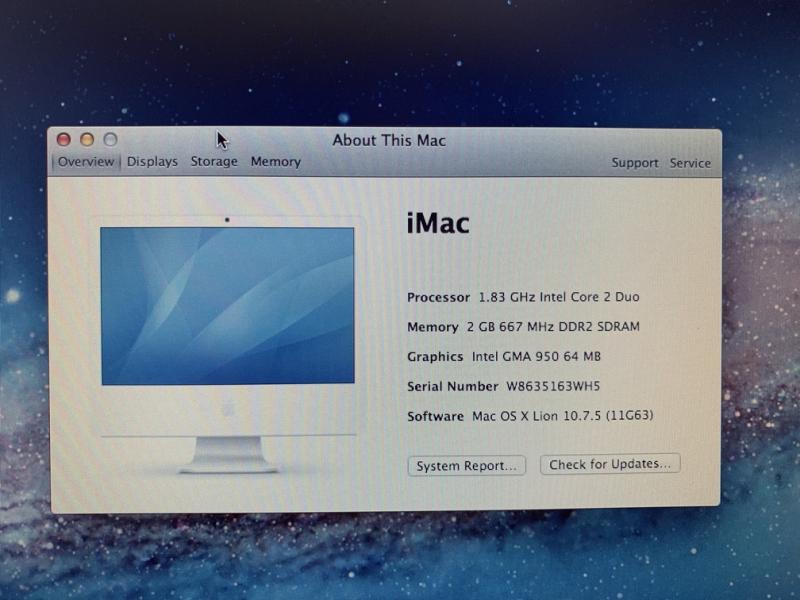Image resolution: width=800 pixels, height=600 pixels.
Task: Click the System Report button
Action: click(x=466, y=466)
